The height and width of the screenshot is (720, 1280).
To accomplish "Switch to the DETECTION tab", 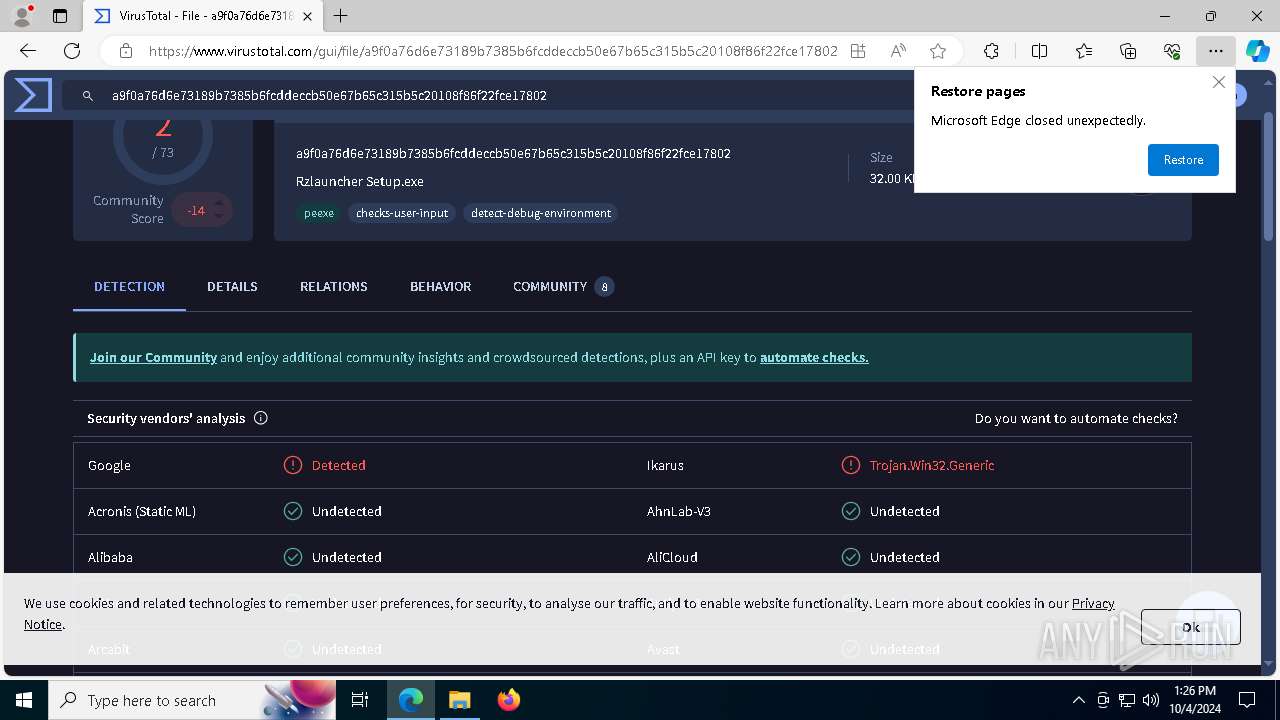I will click(x=129, y=286).
